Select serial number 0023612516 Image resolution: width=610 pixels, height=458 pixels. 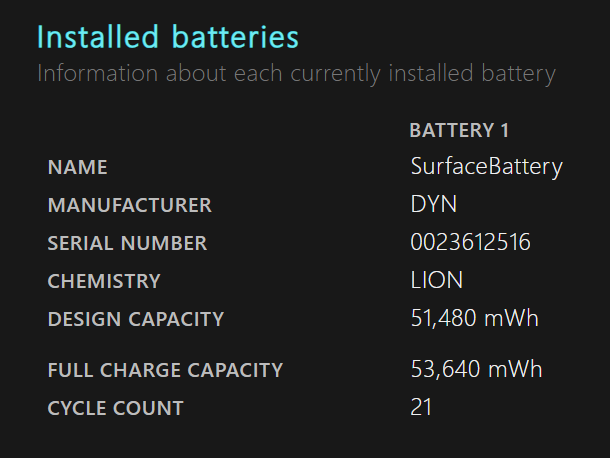click(470, 242)
